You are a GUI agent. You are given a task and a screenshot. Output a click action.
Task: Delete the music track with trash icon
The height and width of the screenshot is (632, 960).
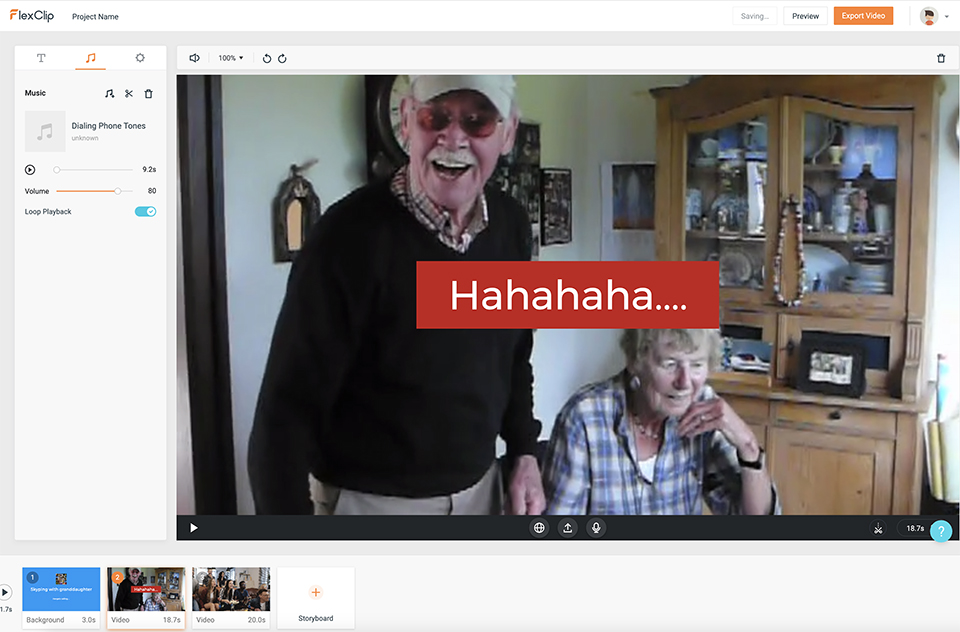click(x=148, y=94)
